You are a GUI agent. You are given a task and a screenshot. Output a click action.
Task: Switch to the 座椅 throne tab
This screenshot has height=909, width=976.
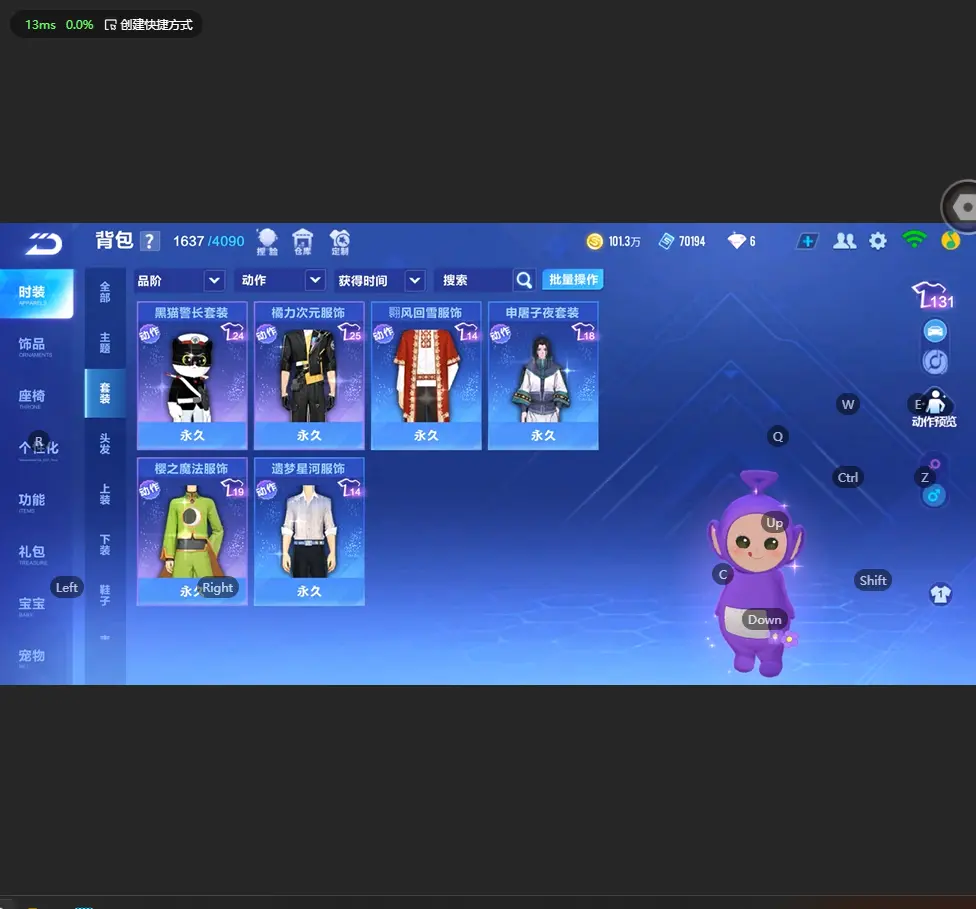click(32, 398)
